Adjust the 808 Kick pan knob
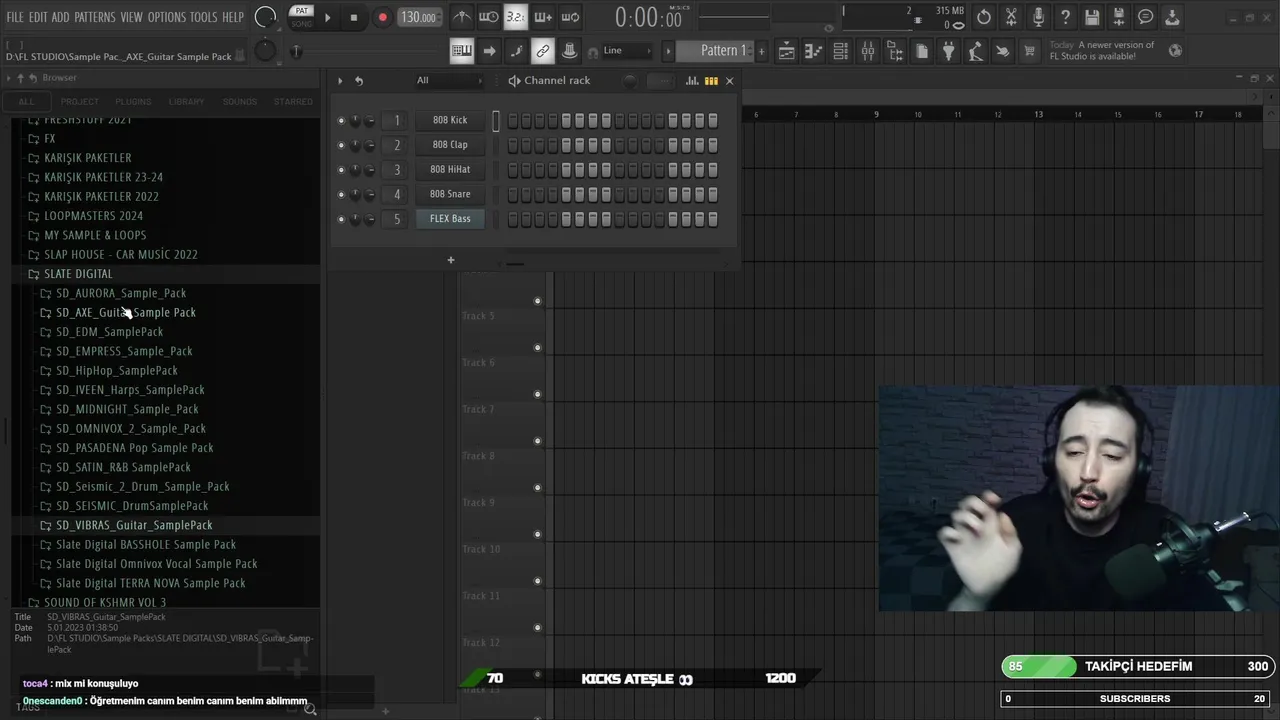Screen dimensions: 1280x720 coord(355,120)
